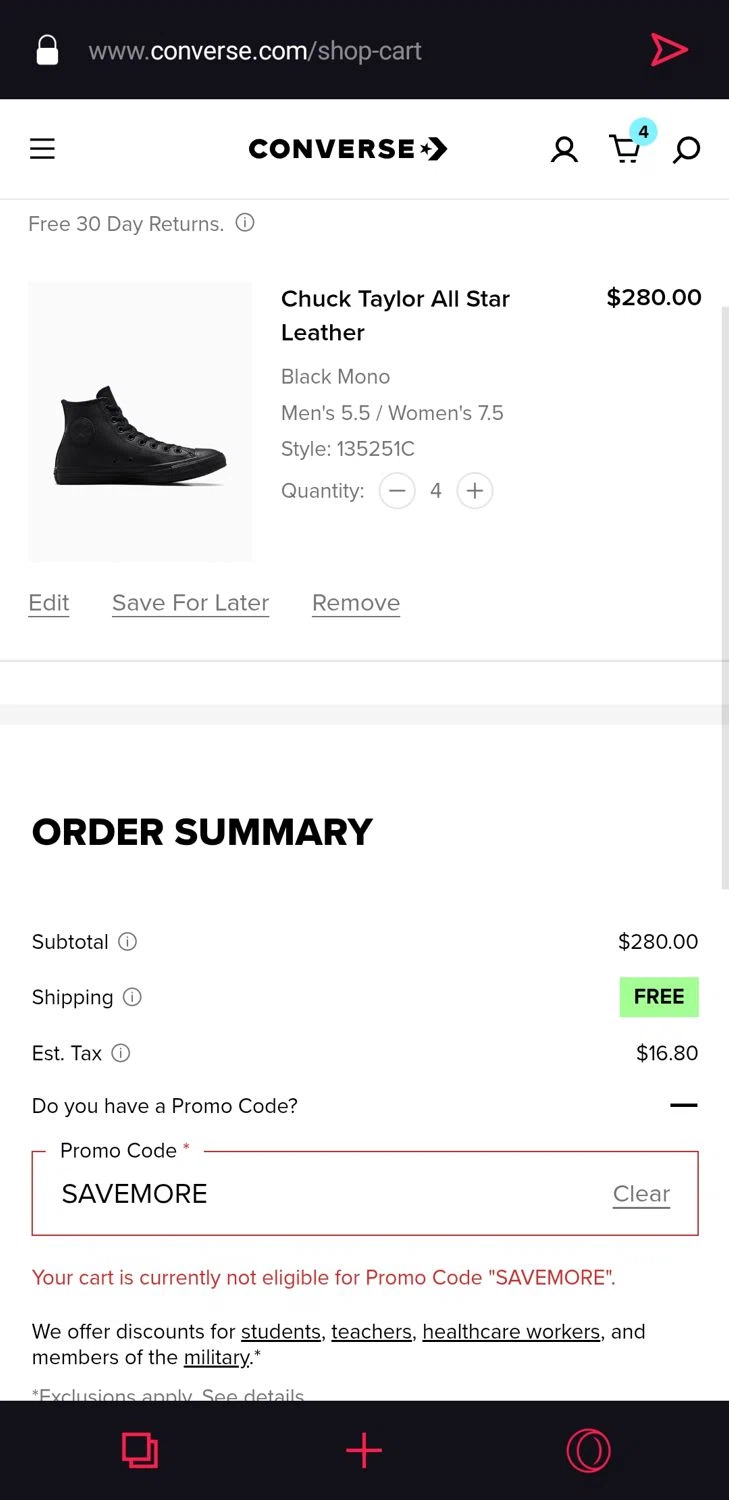This screenshot has height=1500, width=729.
Task: Open the shopping cart icon
Action: tap(627, 149)
